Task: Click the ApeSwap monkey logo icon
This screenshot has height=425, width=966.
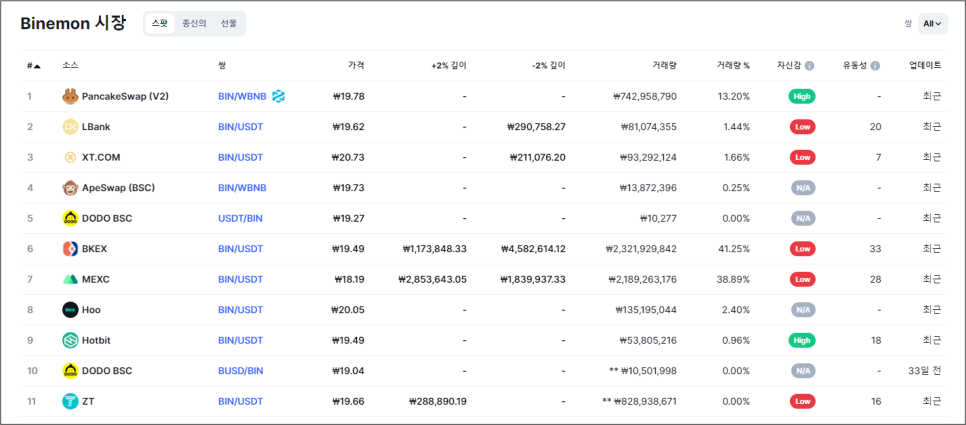Action: coord(70,188)
